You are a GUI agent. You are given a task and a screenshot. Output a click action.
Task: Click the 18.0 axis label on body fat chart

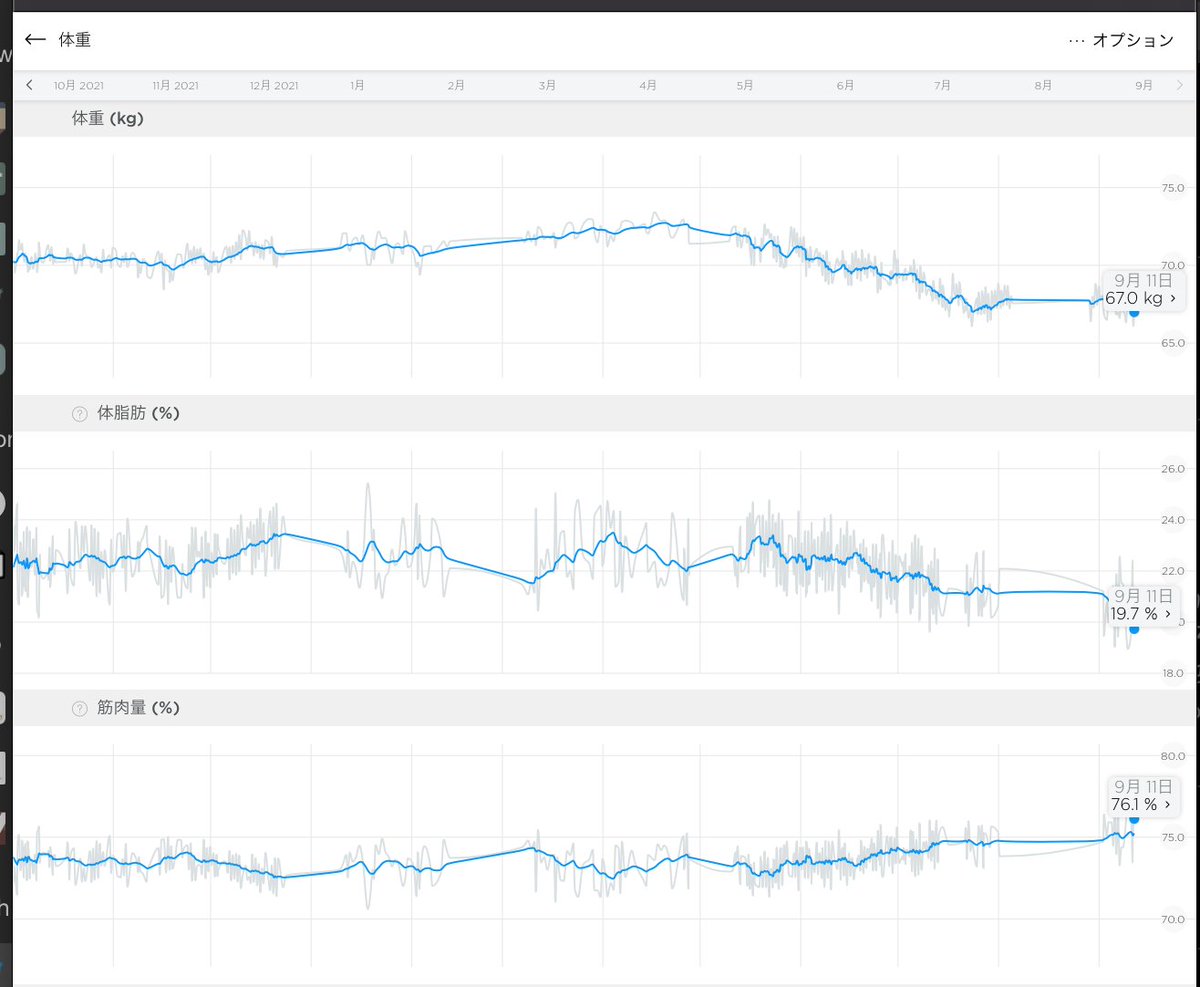coord(1172,673)
